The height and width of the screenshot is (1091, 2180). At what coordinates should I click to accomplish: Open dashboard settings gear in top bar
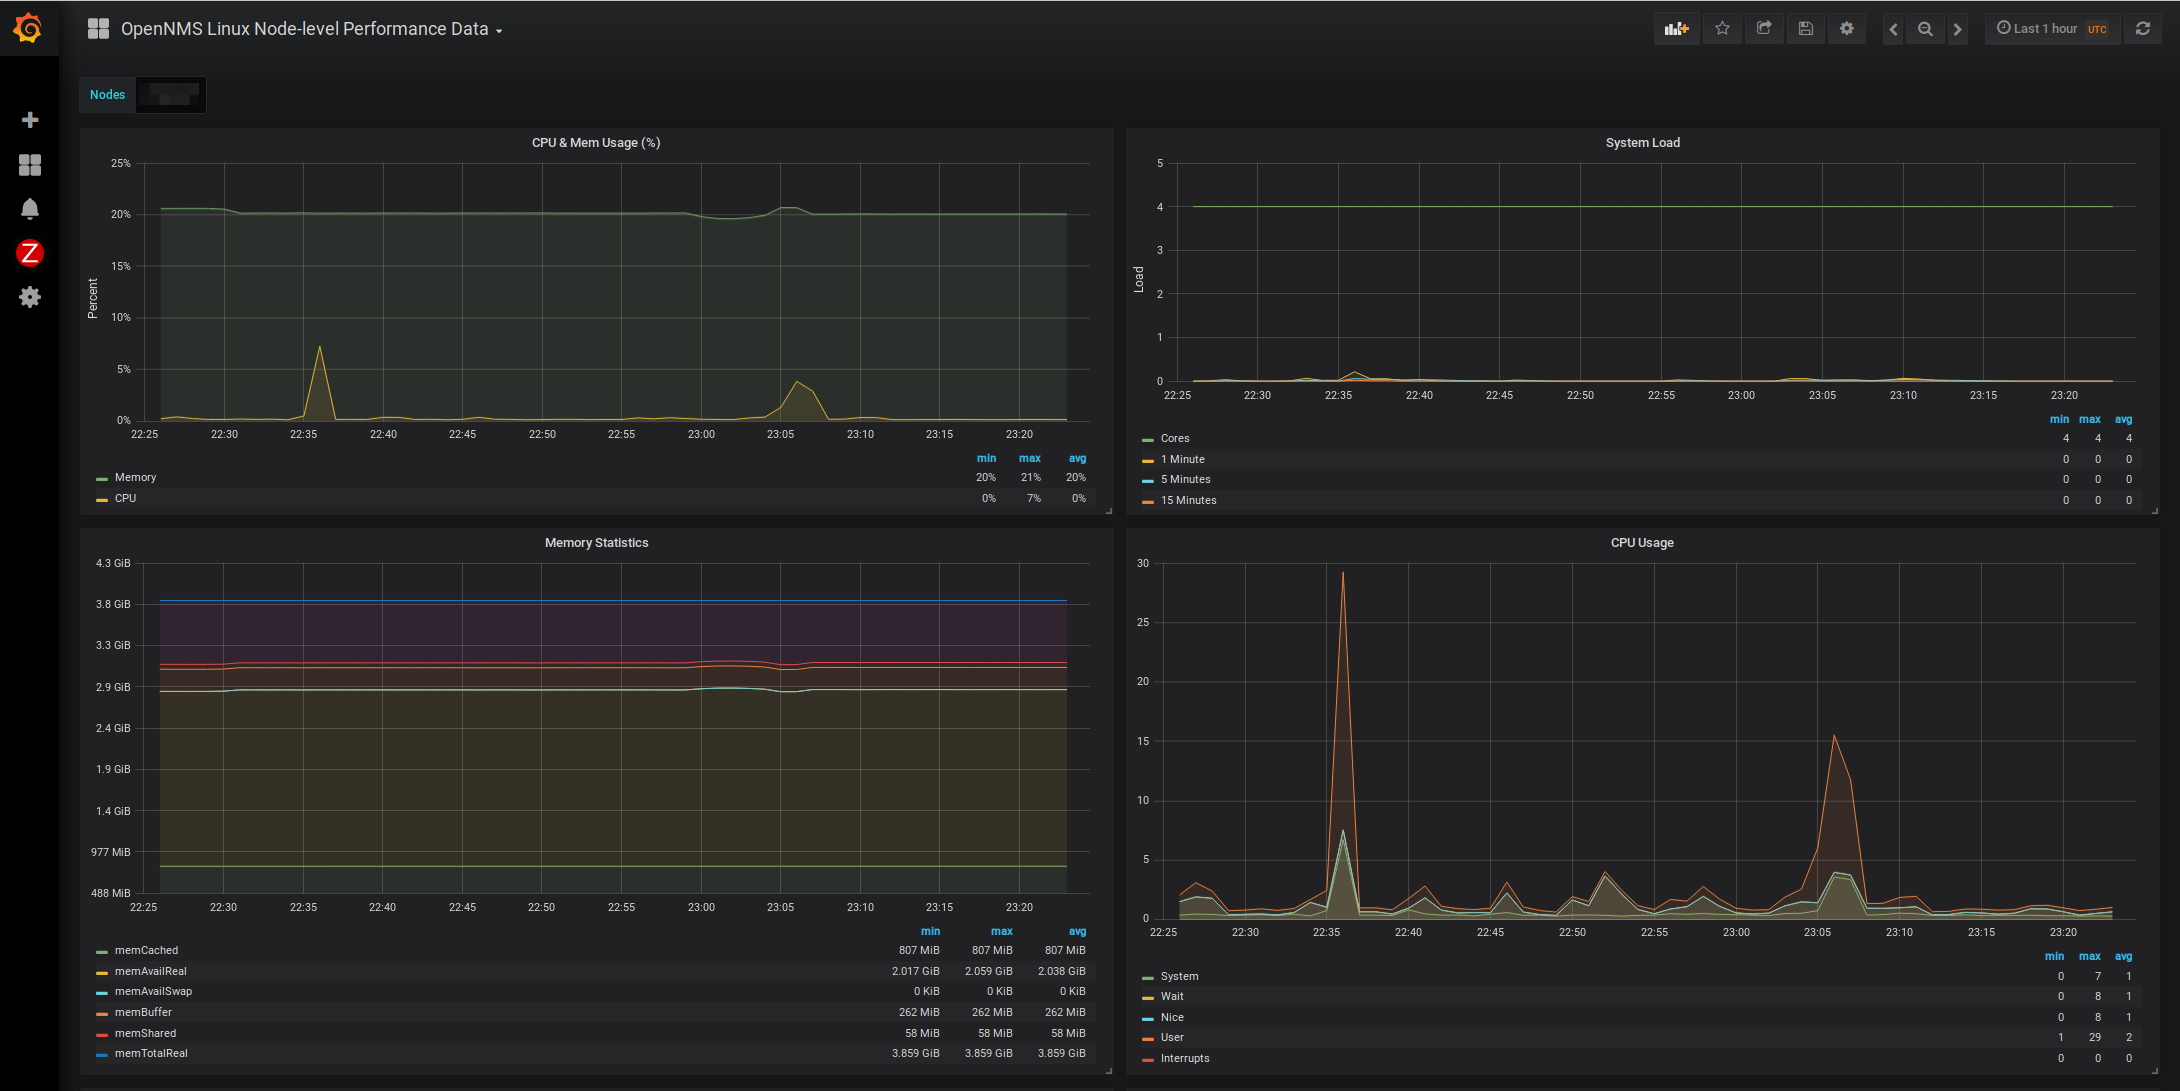pyautogui.click(x=1847, y=29)
